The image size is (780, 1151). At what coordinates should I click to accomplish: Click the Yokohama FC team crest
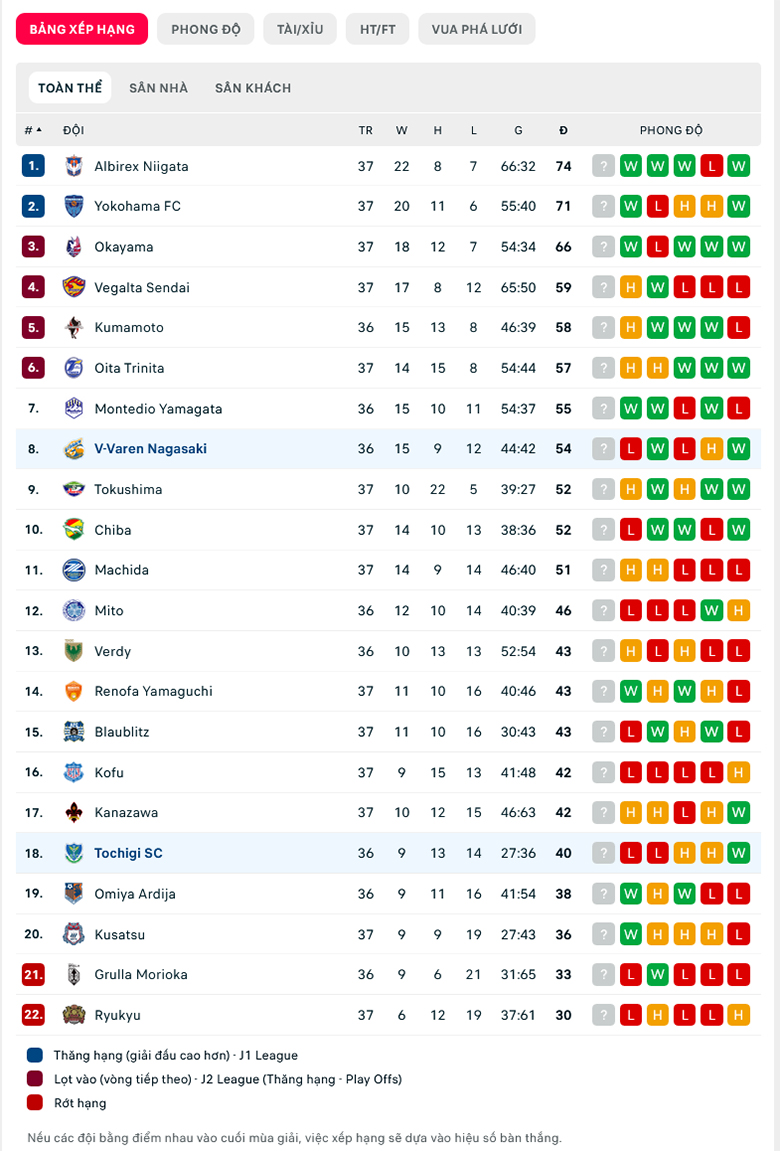73,206
